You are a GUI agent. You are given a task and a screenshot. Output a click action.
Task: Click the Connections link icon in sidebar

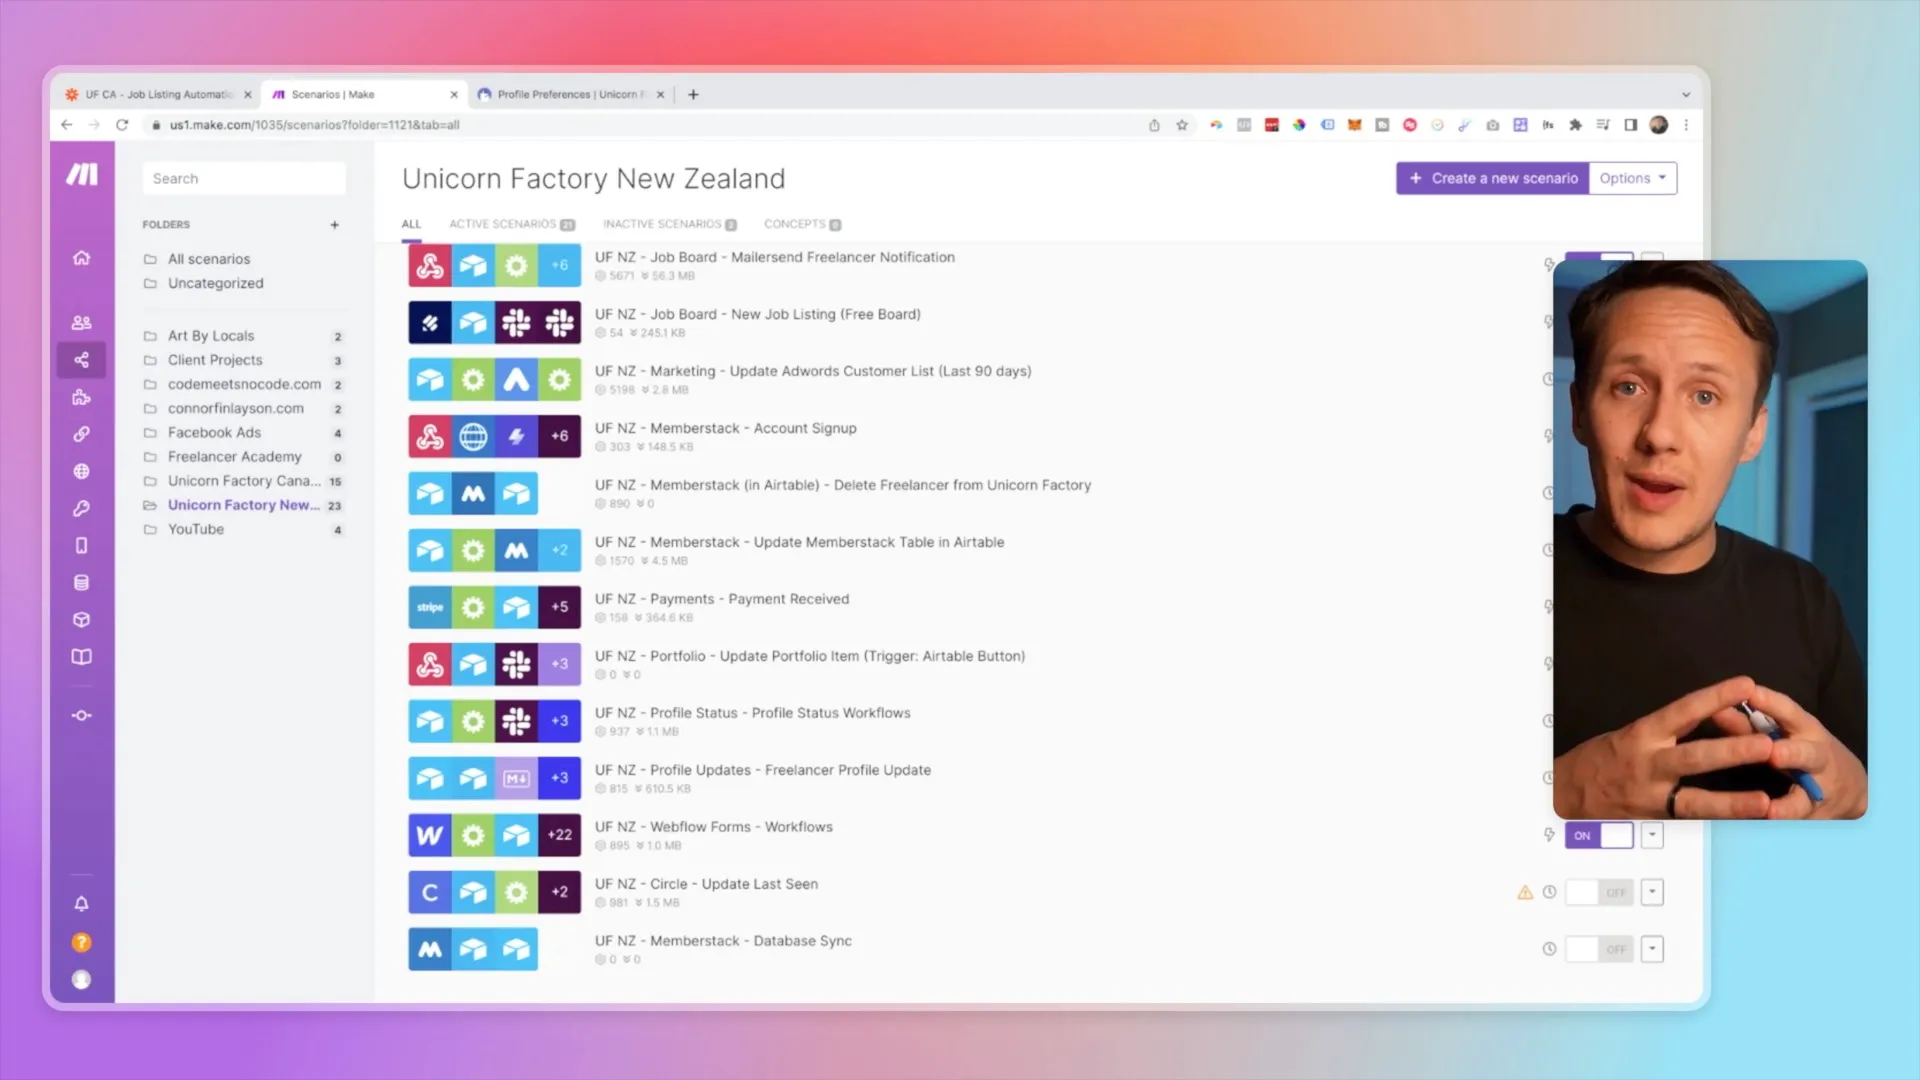click(82, 434)
